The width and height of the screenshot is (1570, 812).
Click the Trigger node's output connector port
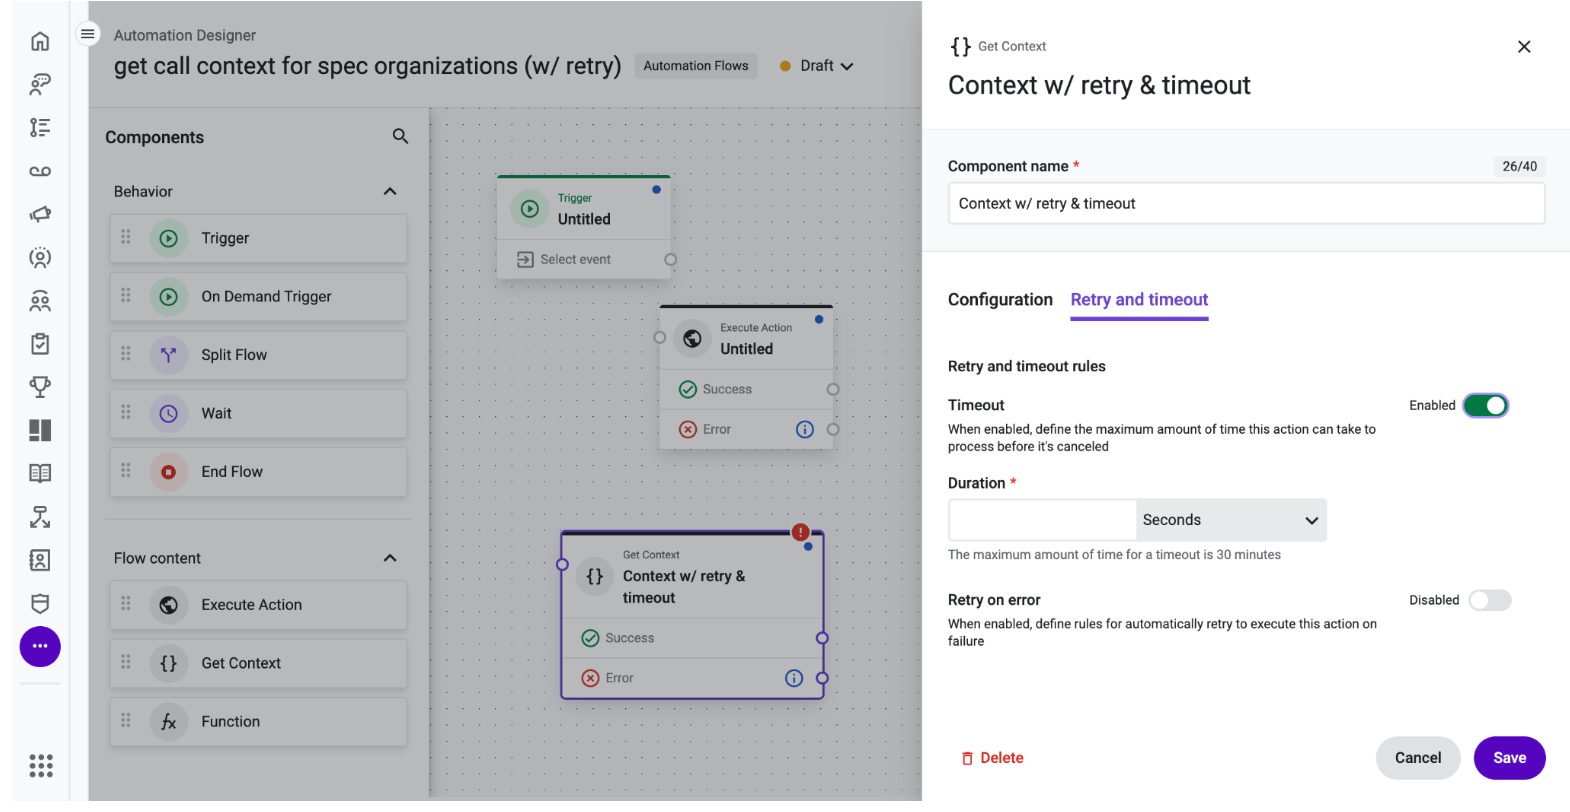(x=671, y=260)
